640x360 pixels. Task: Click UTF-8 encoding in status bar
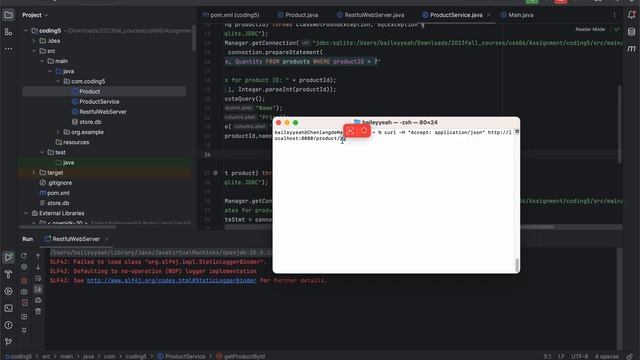579,356
